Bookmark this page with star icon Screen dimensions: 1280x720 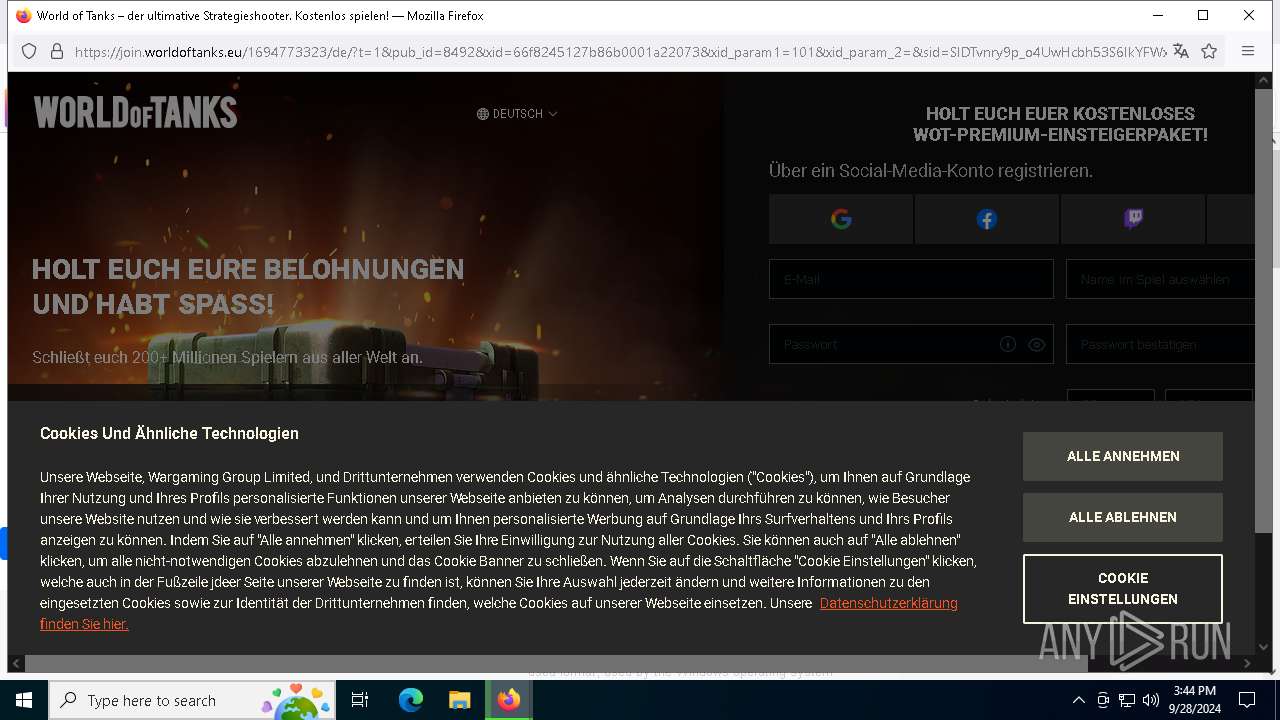pyautogui.click(x=1209, y=51)
